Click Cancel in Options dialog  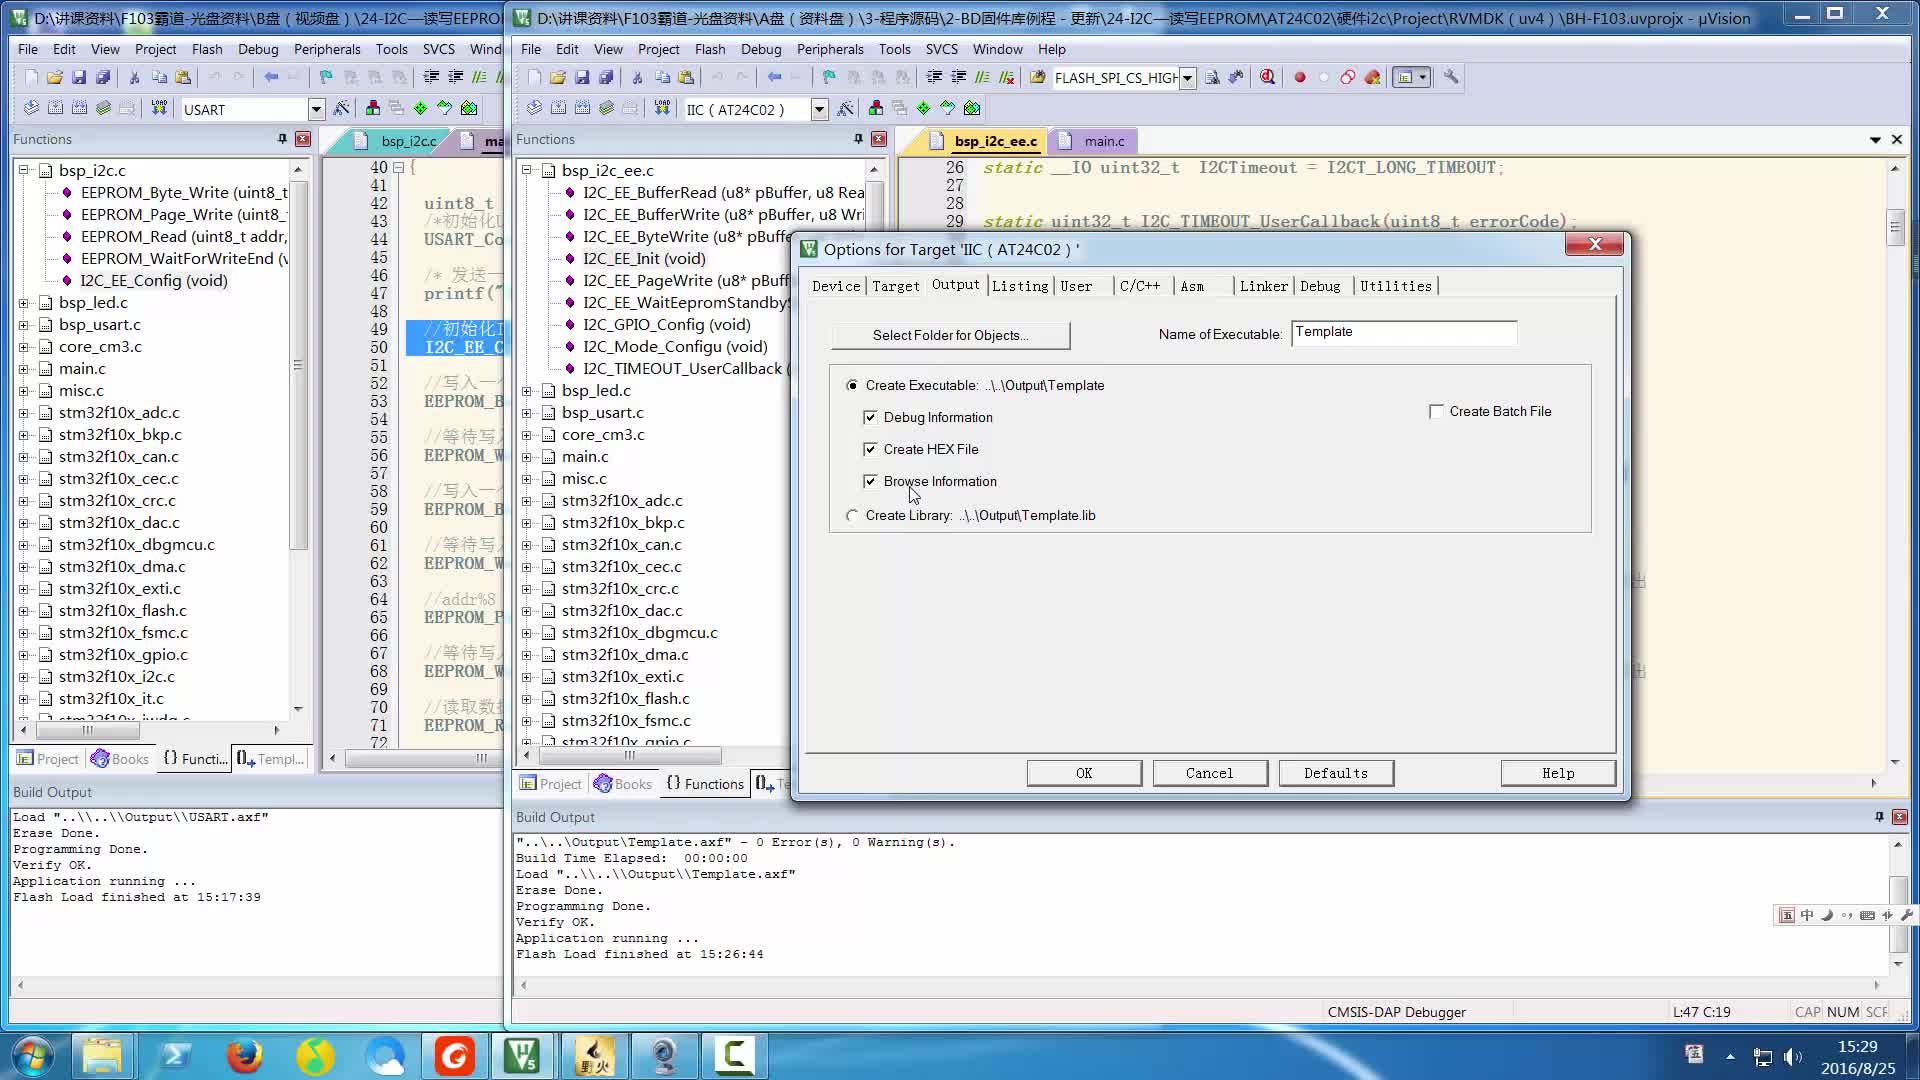[1209, 773]
